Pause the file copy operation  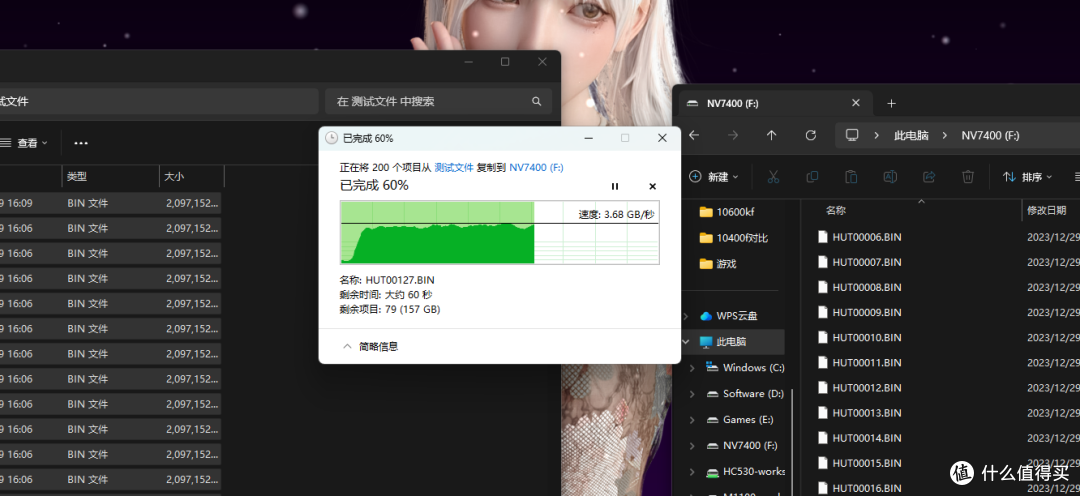(x=615, y=186)
